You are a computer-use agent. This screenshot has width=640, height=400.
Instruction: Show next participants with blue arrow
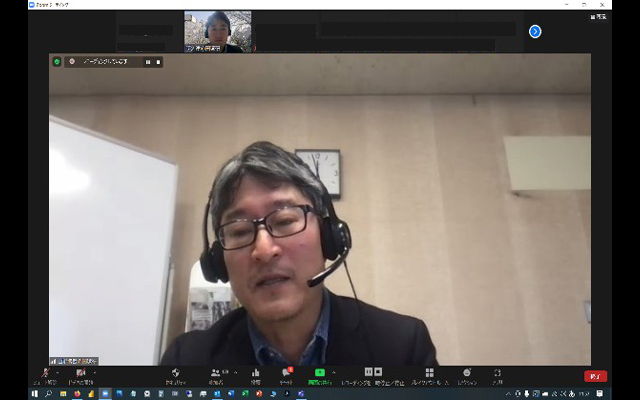pos(535,31)
